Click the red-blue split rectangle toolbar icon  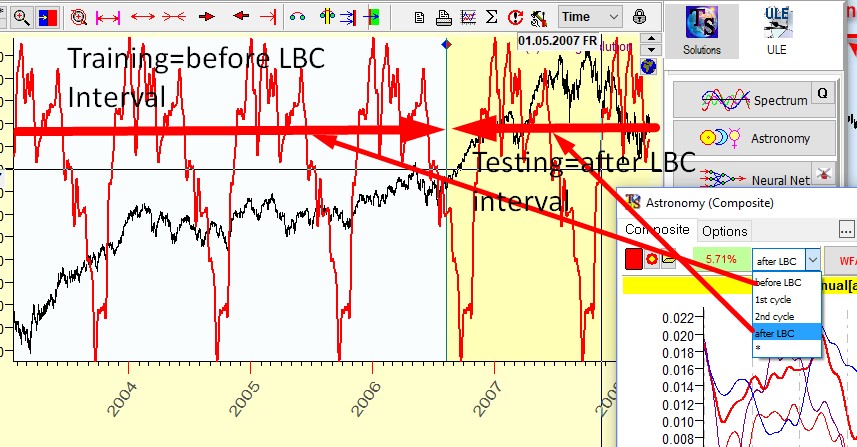[x=46, y=16]
